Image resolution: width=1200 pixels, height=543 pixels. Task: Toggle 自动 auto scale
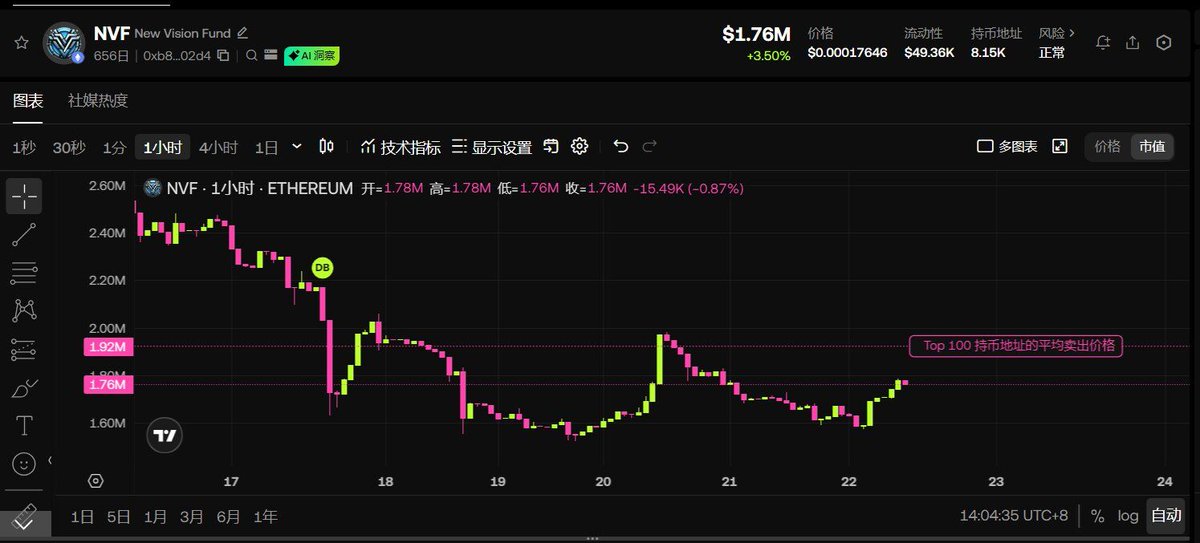pos(1166,516)
